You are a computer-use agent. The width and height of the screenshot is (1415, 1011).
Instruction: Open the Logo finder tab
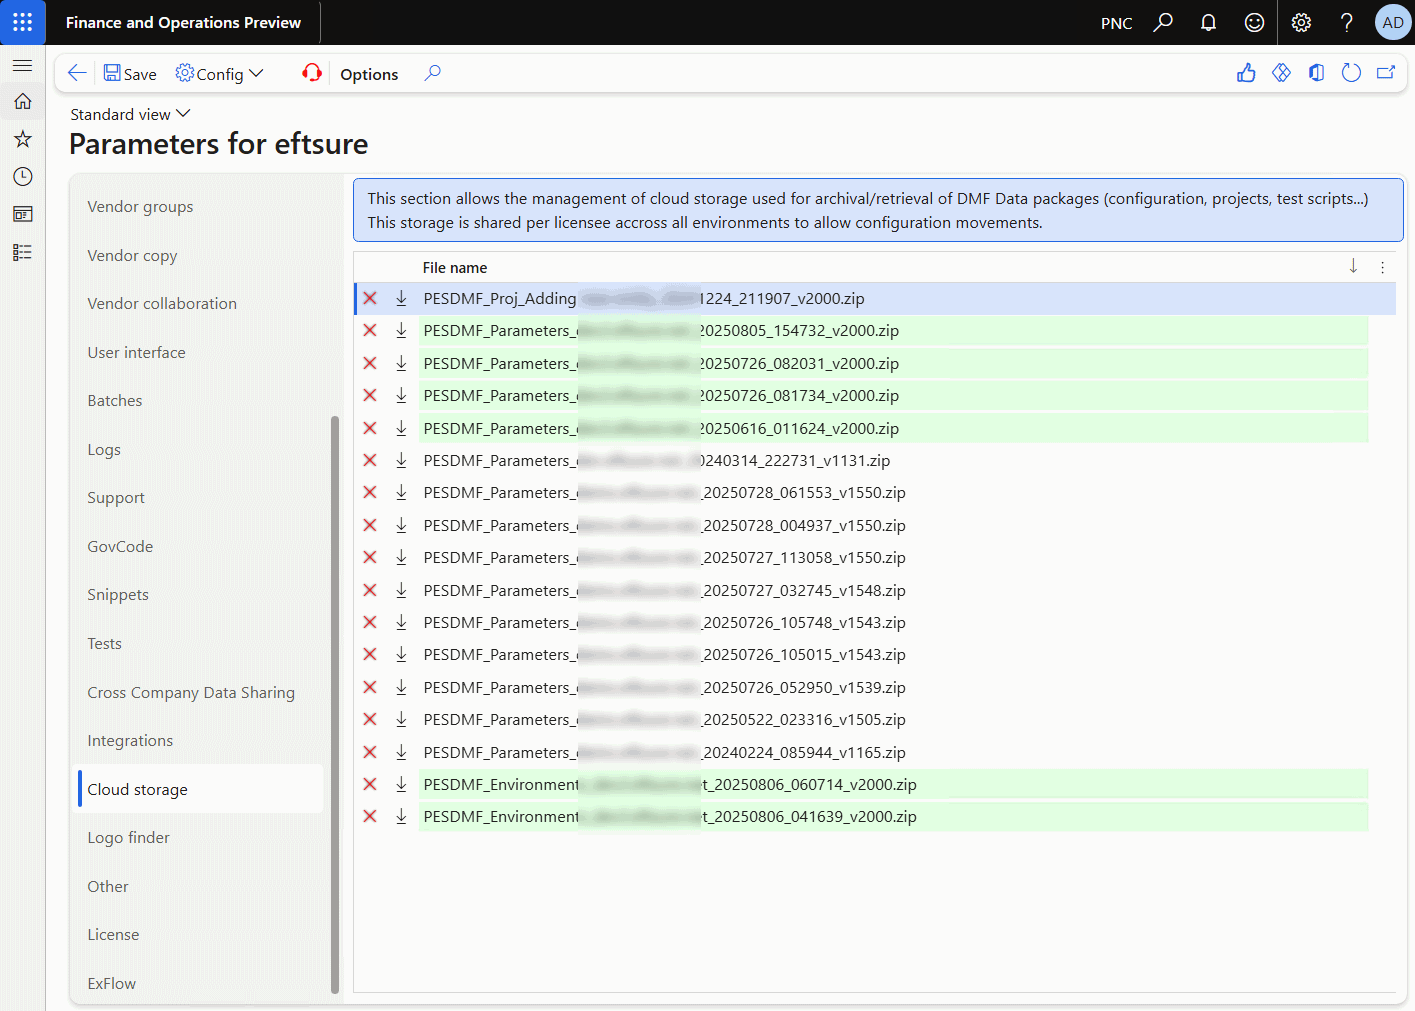129,838
